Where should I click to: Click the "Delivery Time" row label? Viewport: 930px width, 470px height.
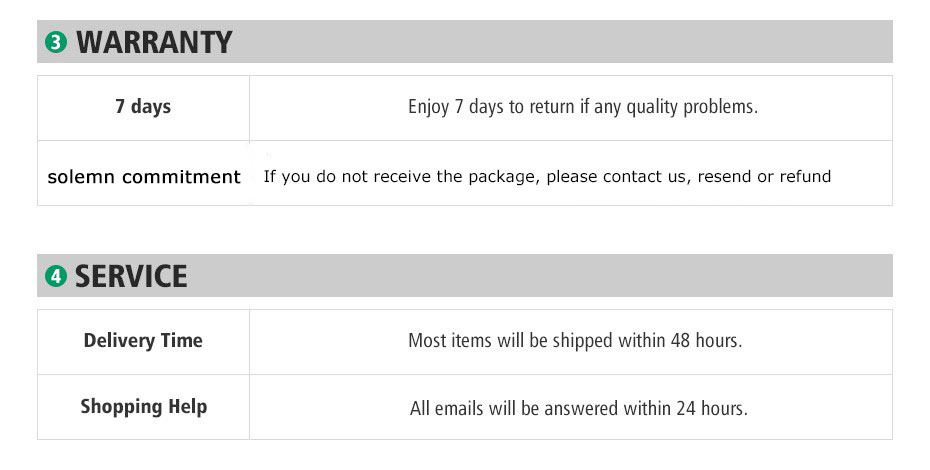(x=143, y=341)
